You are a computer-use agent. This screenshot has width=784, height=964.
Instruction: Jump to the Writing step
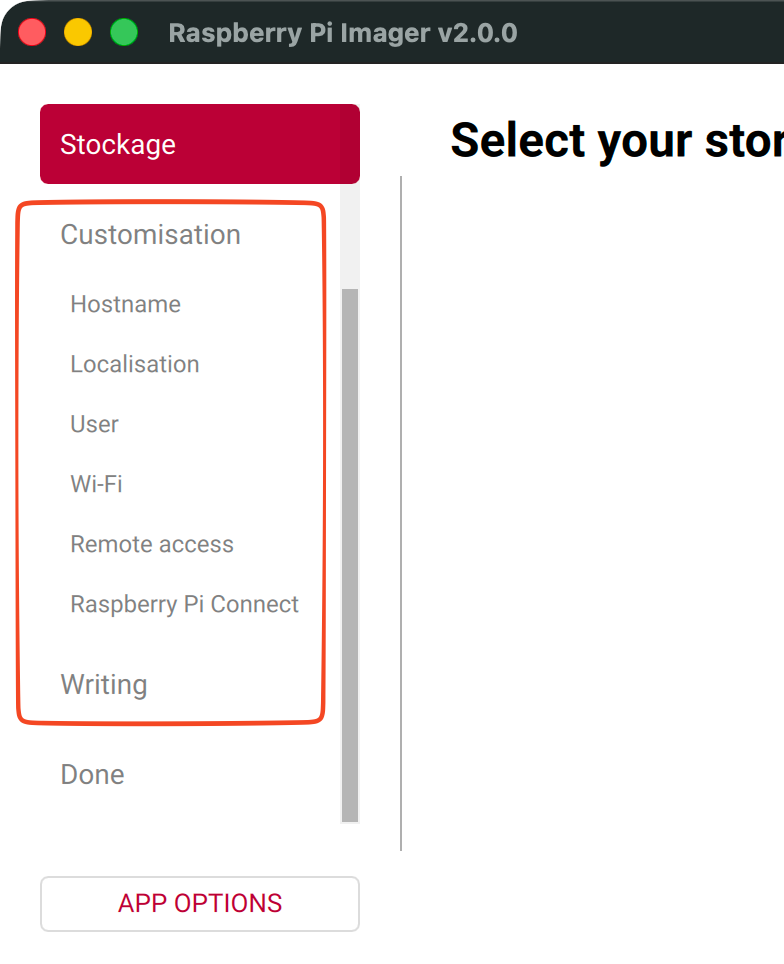pos(103,685)
